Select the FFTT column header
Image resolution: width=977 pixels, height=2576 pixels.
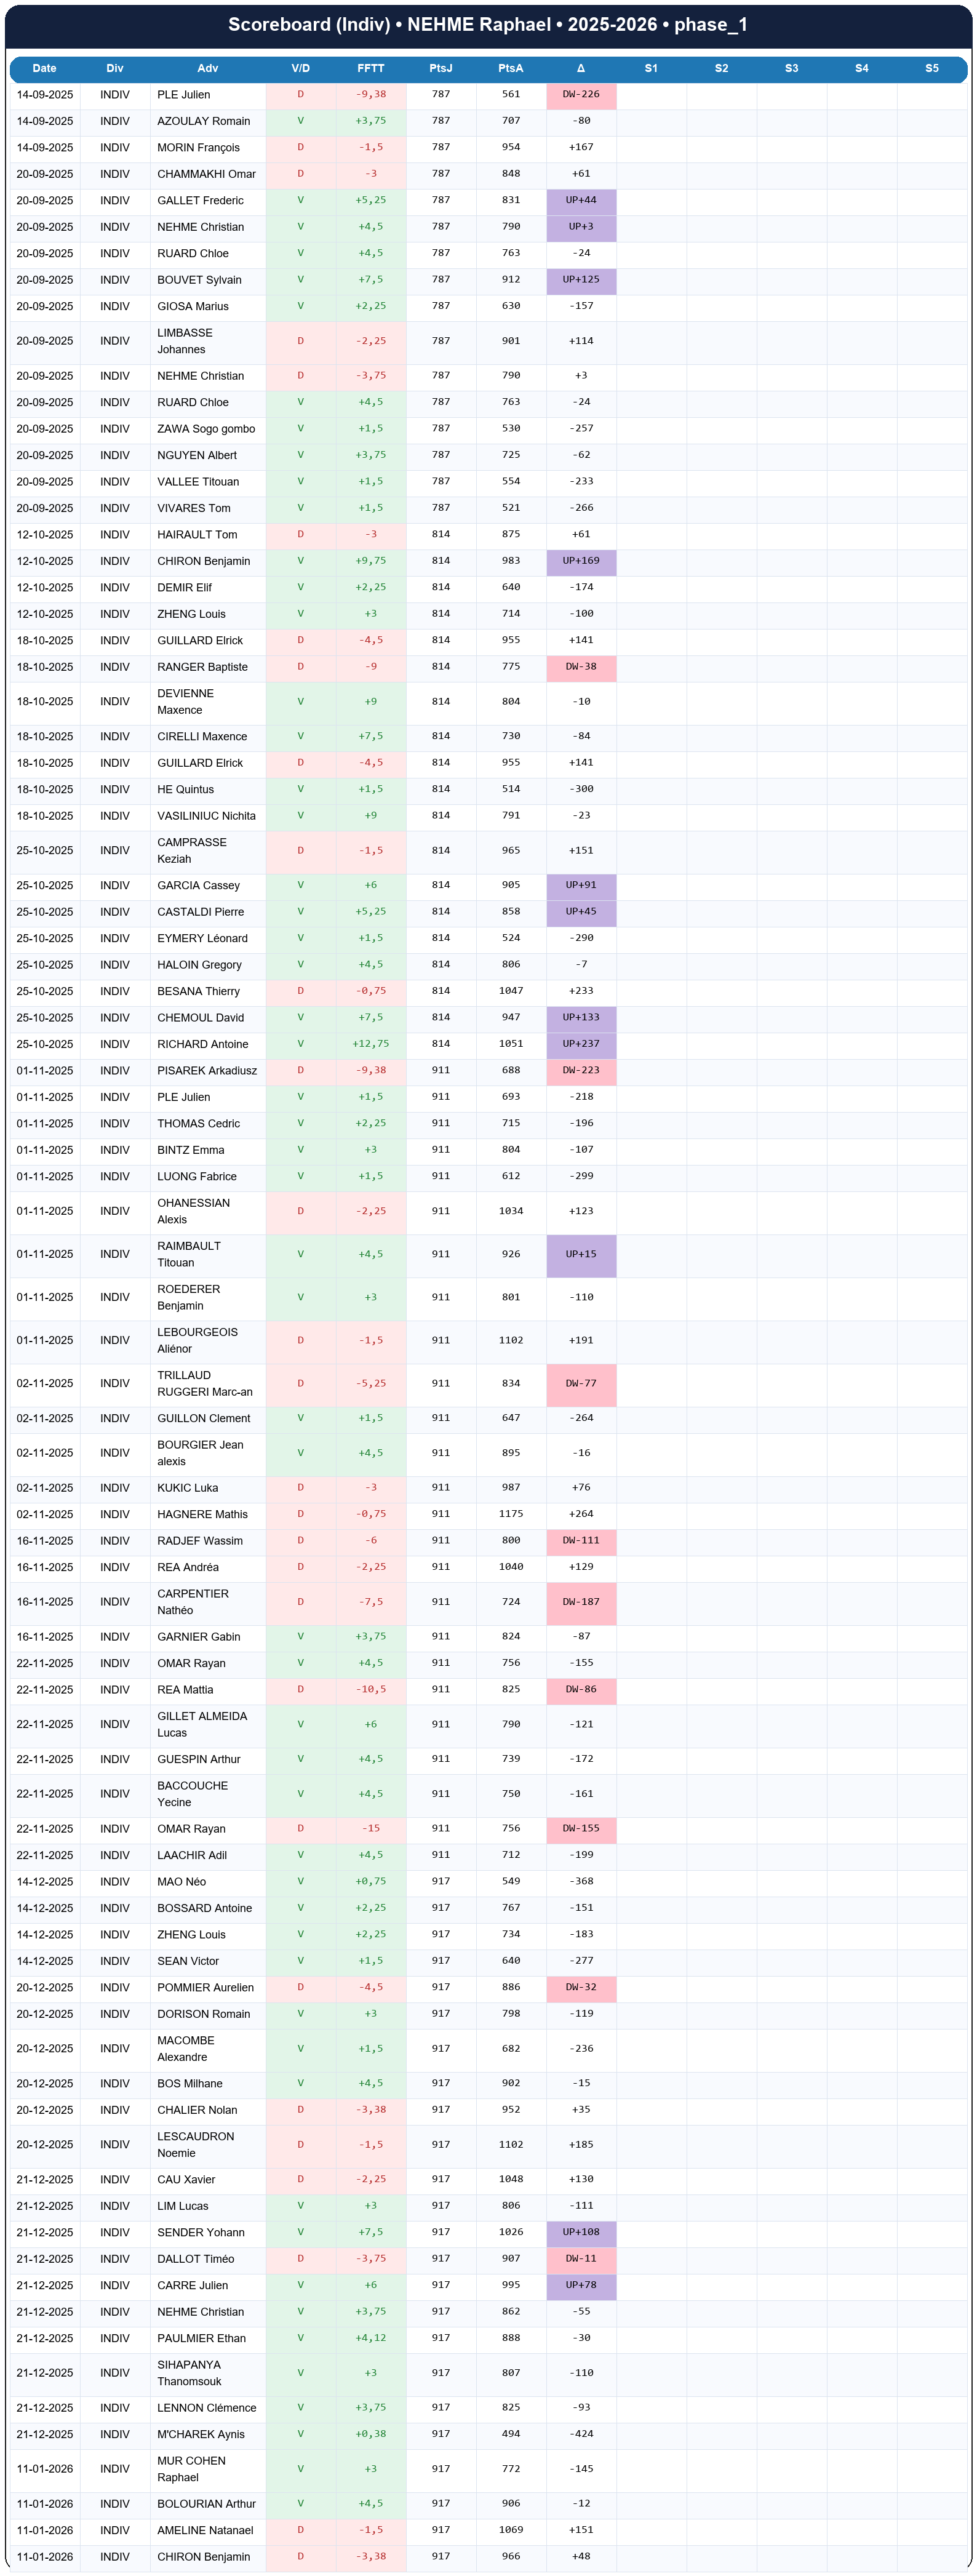[370, 69]
